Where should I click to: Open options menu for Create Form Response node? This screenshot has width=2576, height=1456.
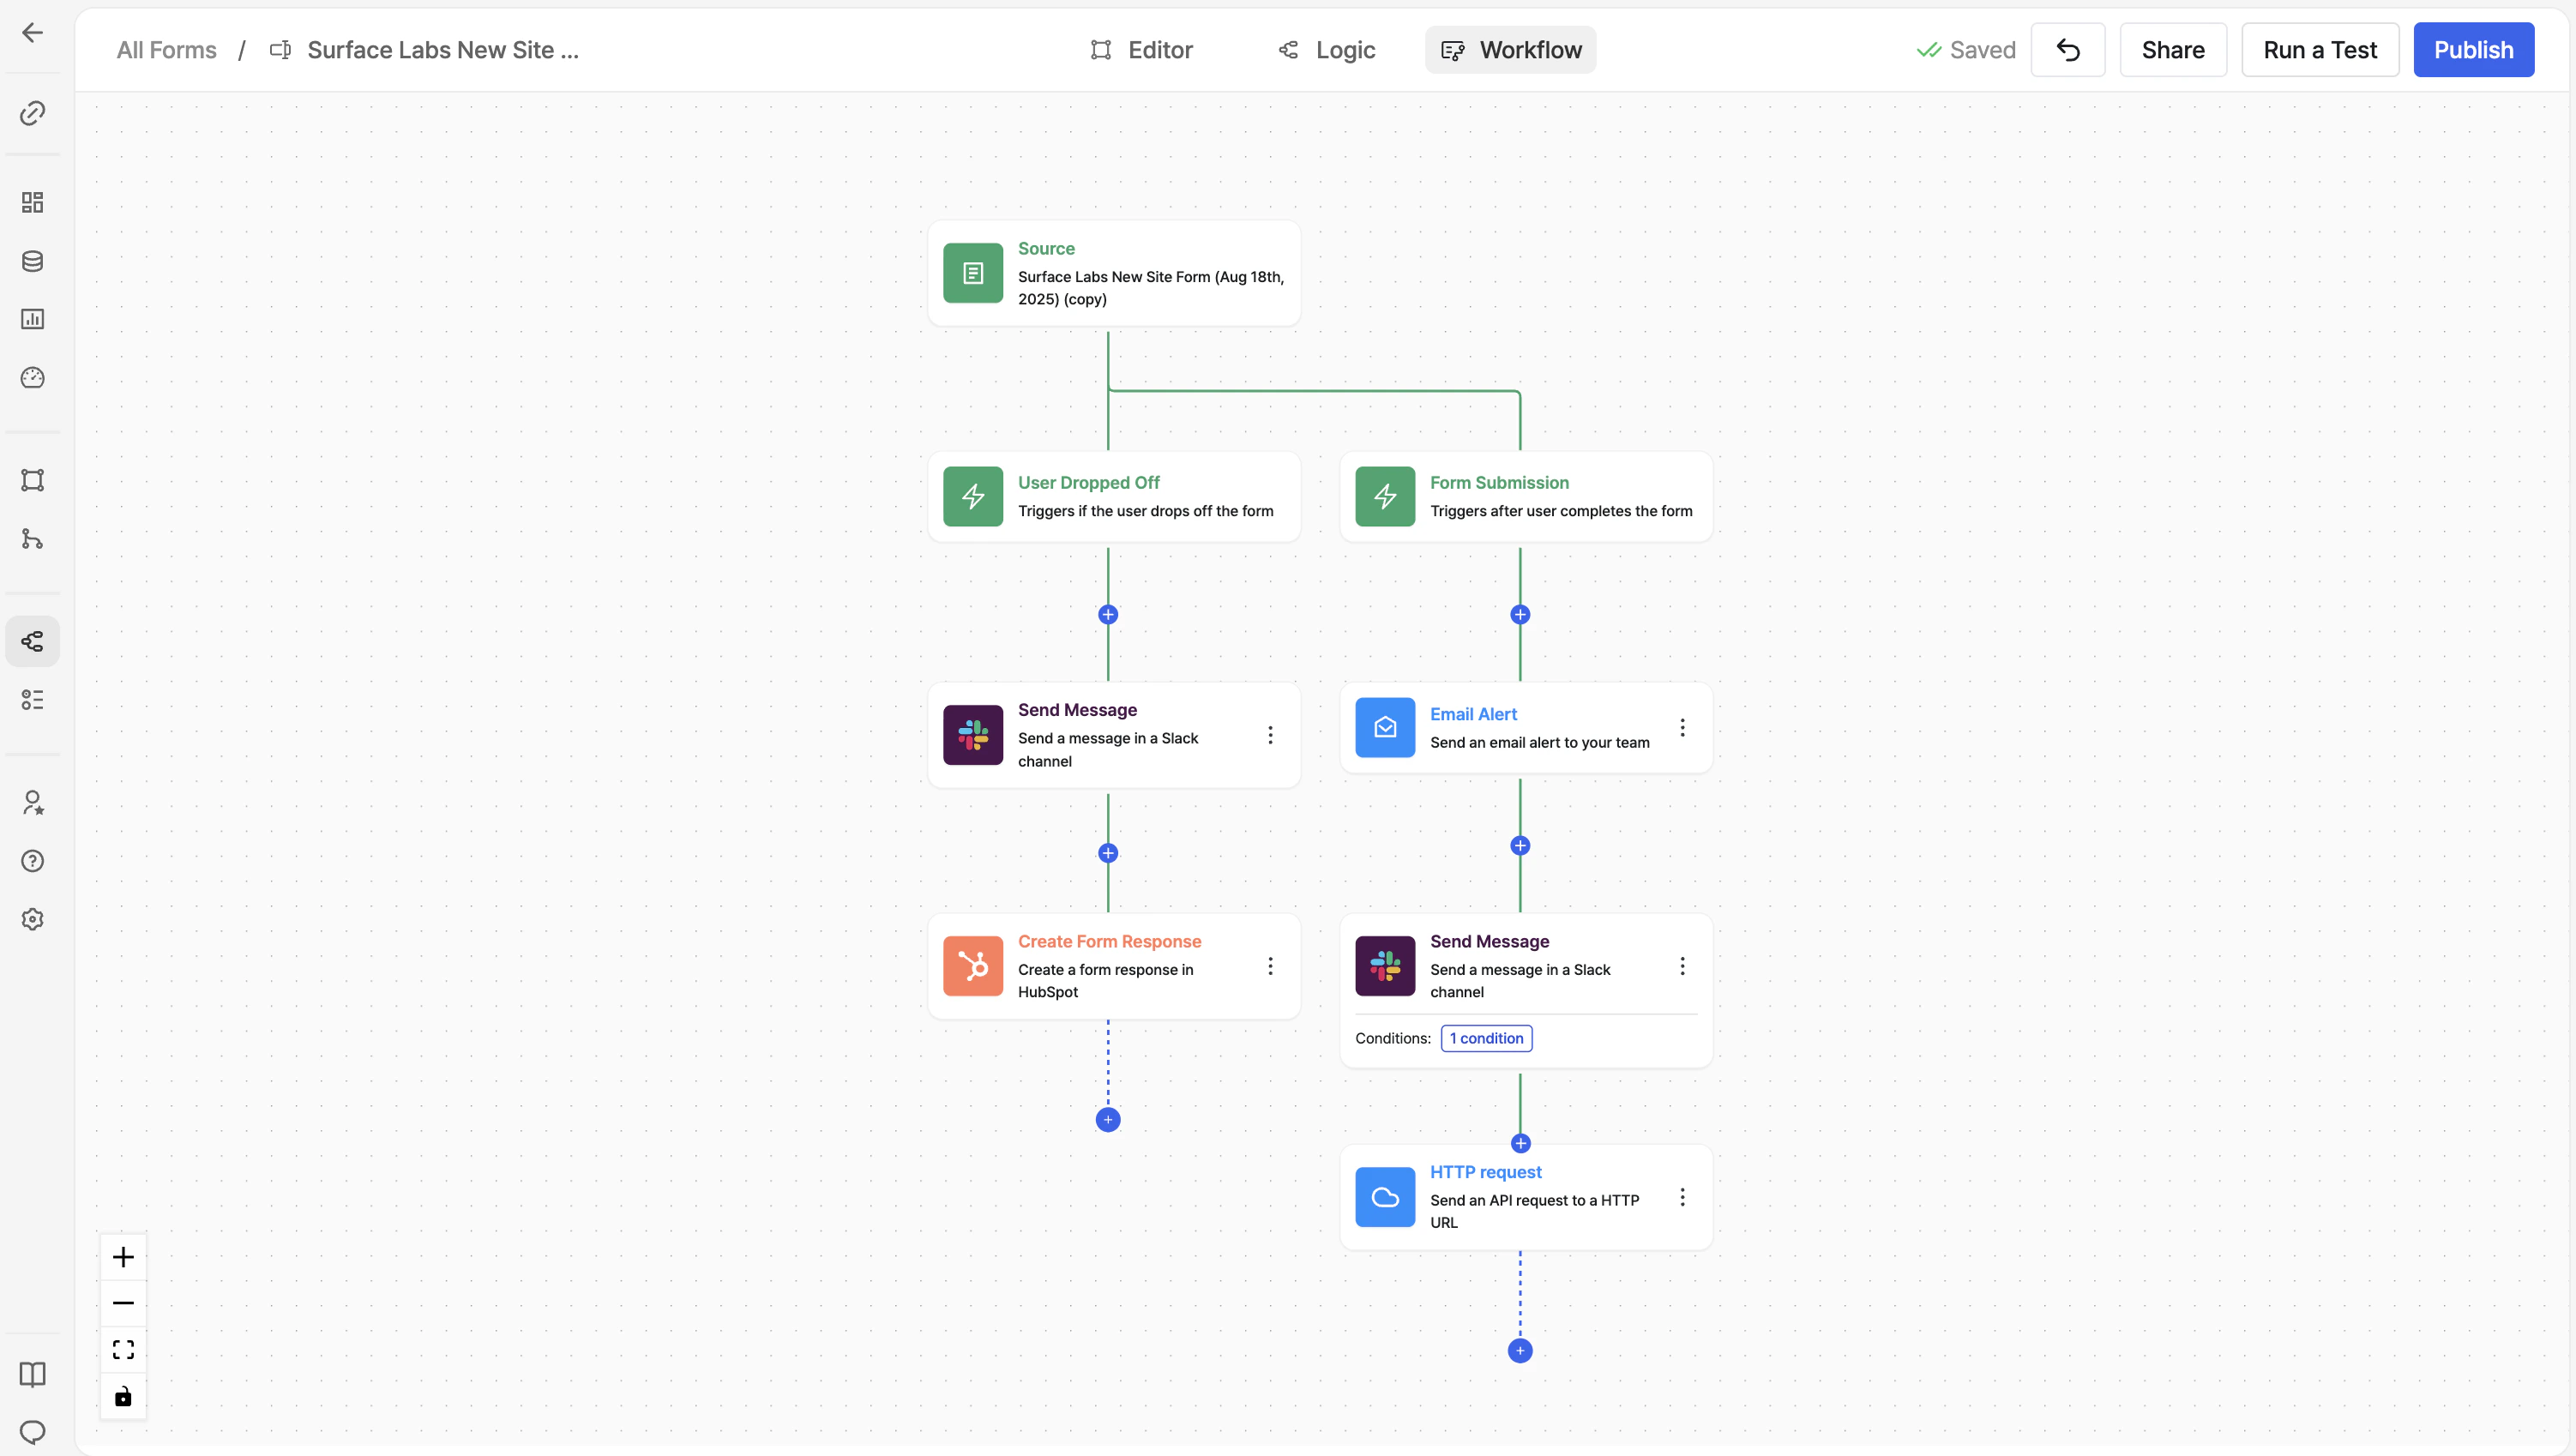pos(1271,966)
